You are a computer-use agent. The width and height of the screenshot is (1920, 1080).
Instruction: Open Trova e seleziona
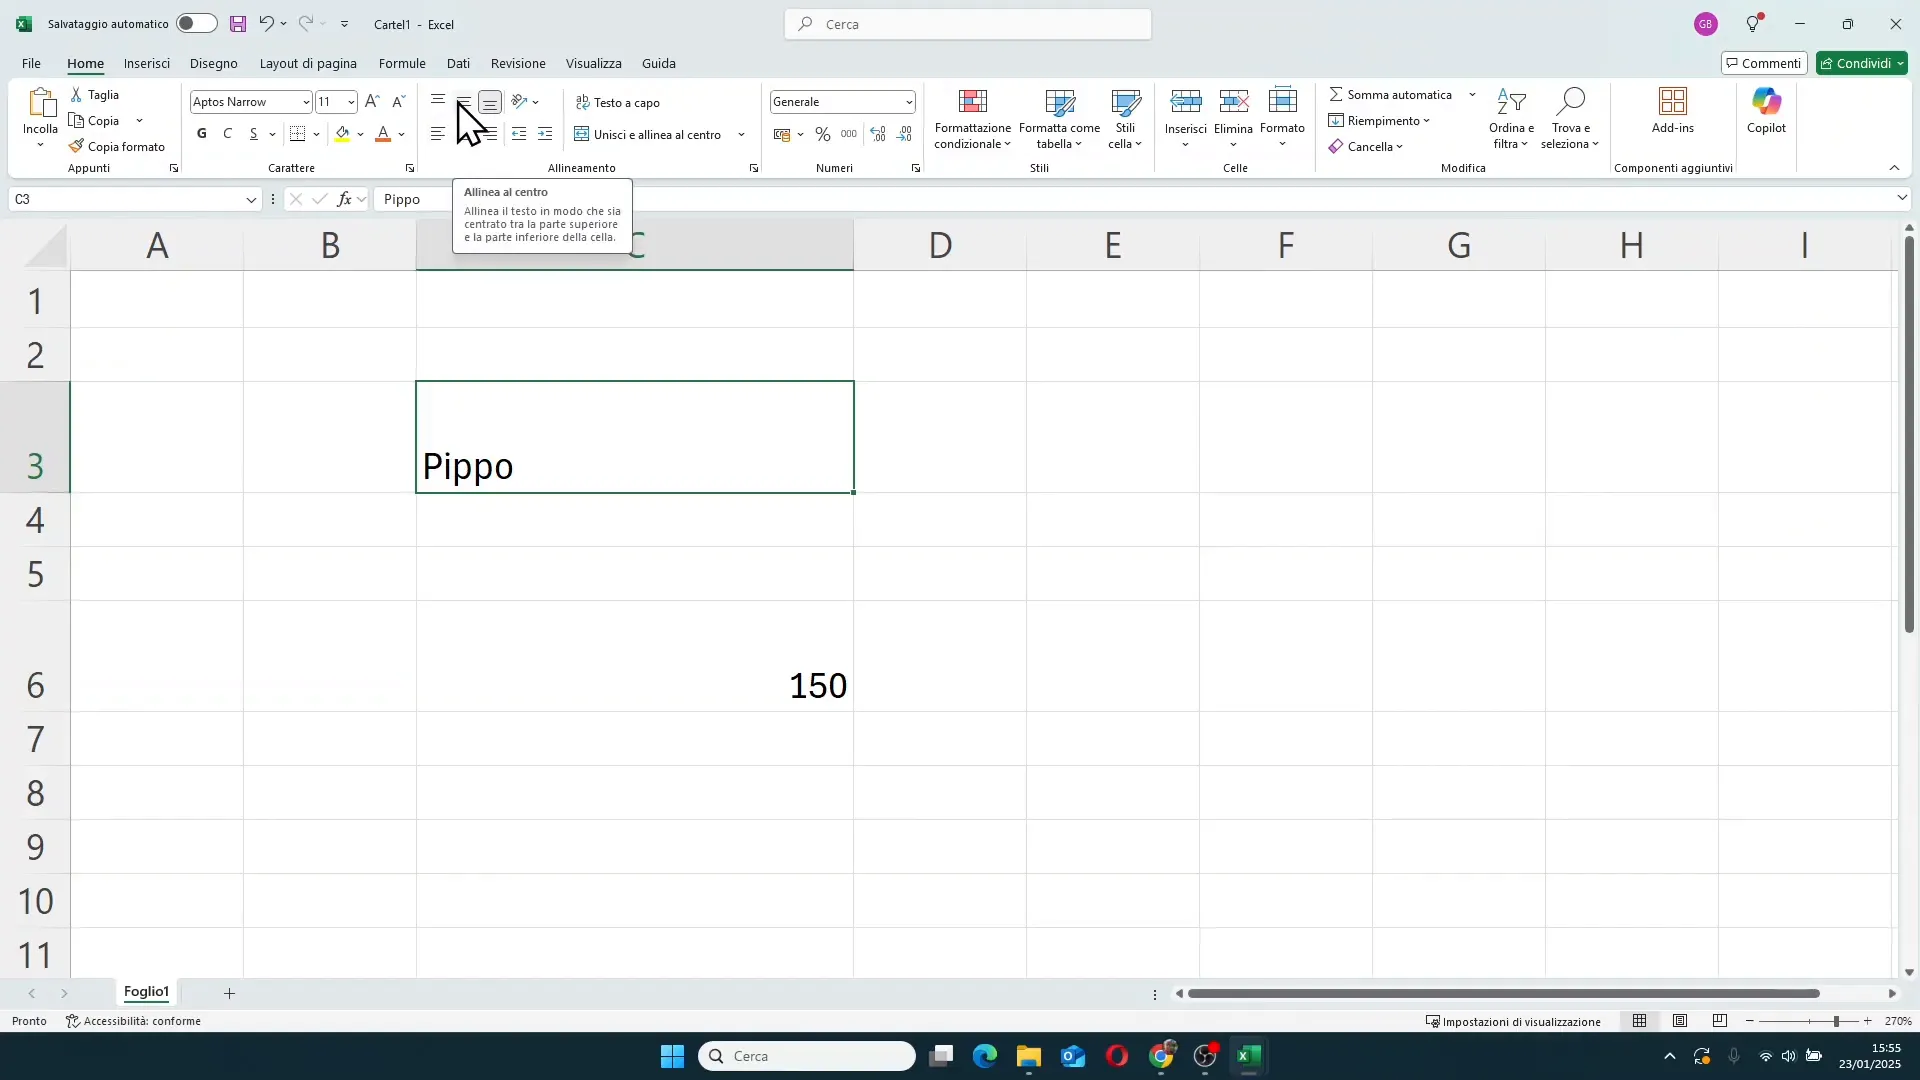coord(1571,120)
